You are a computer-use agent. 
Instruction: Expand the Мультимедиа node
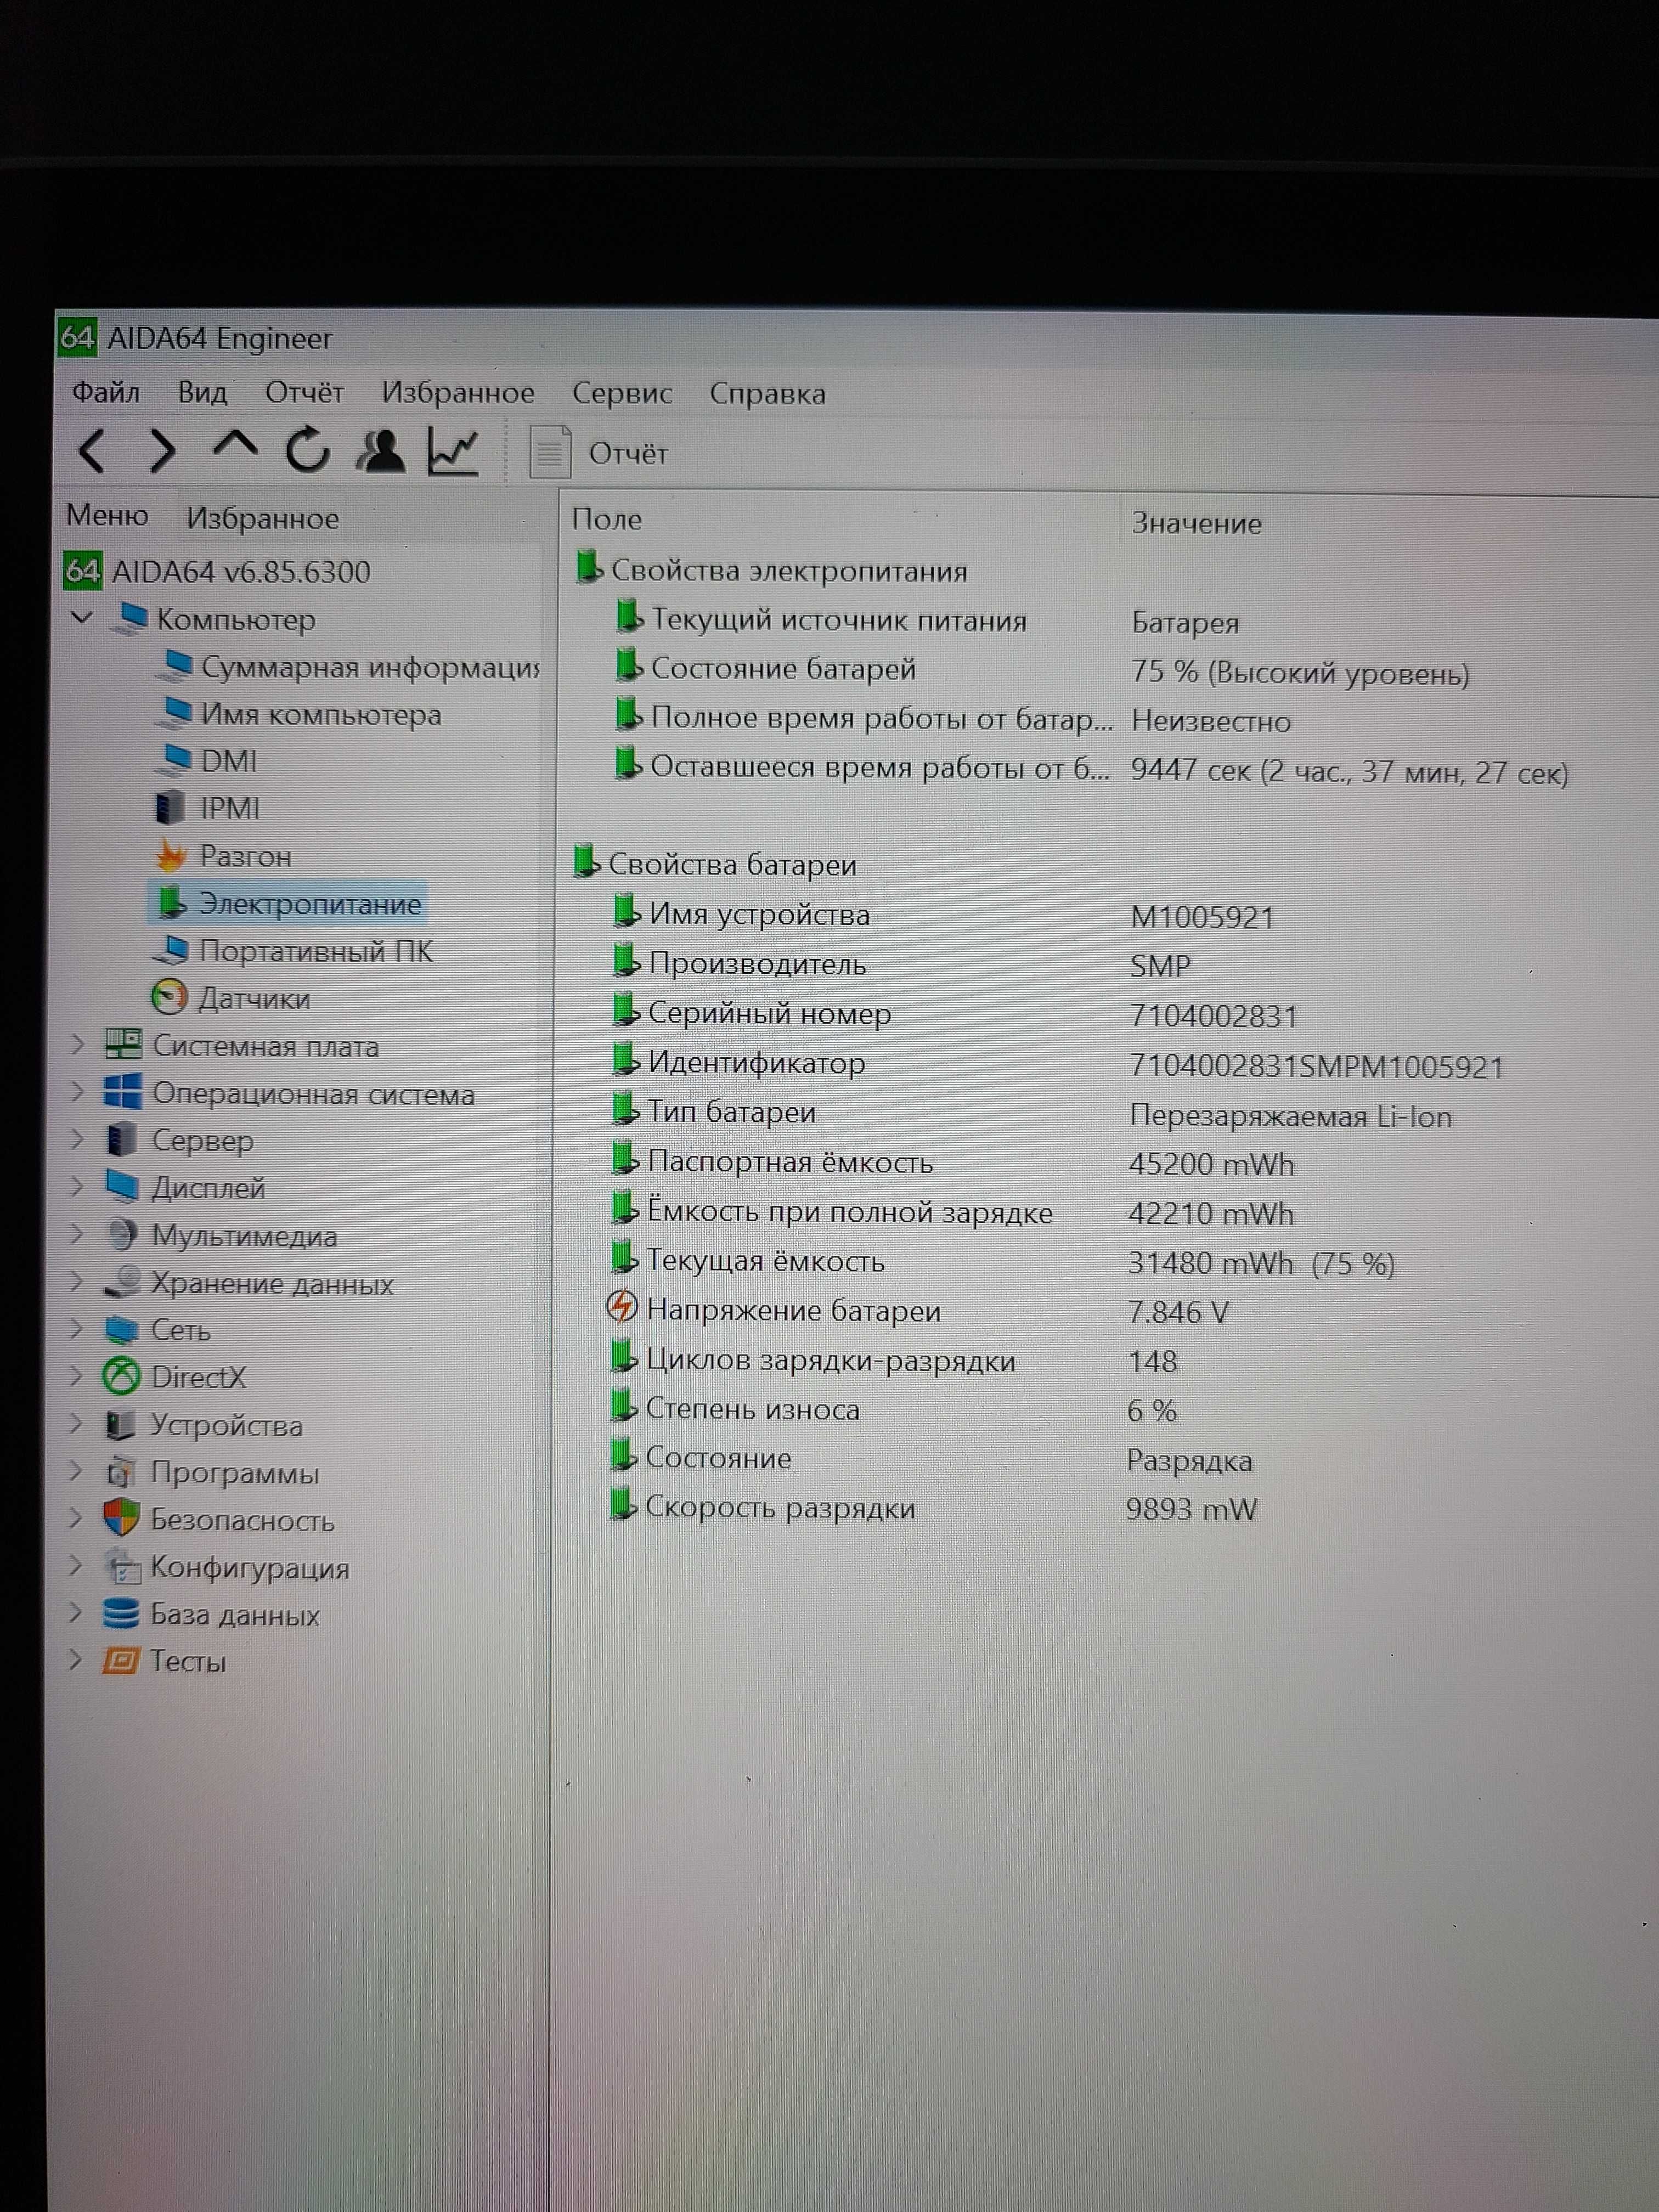(77, 1235)
